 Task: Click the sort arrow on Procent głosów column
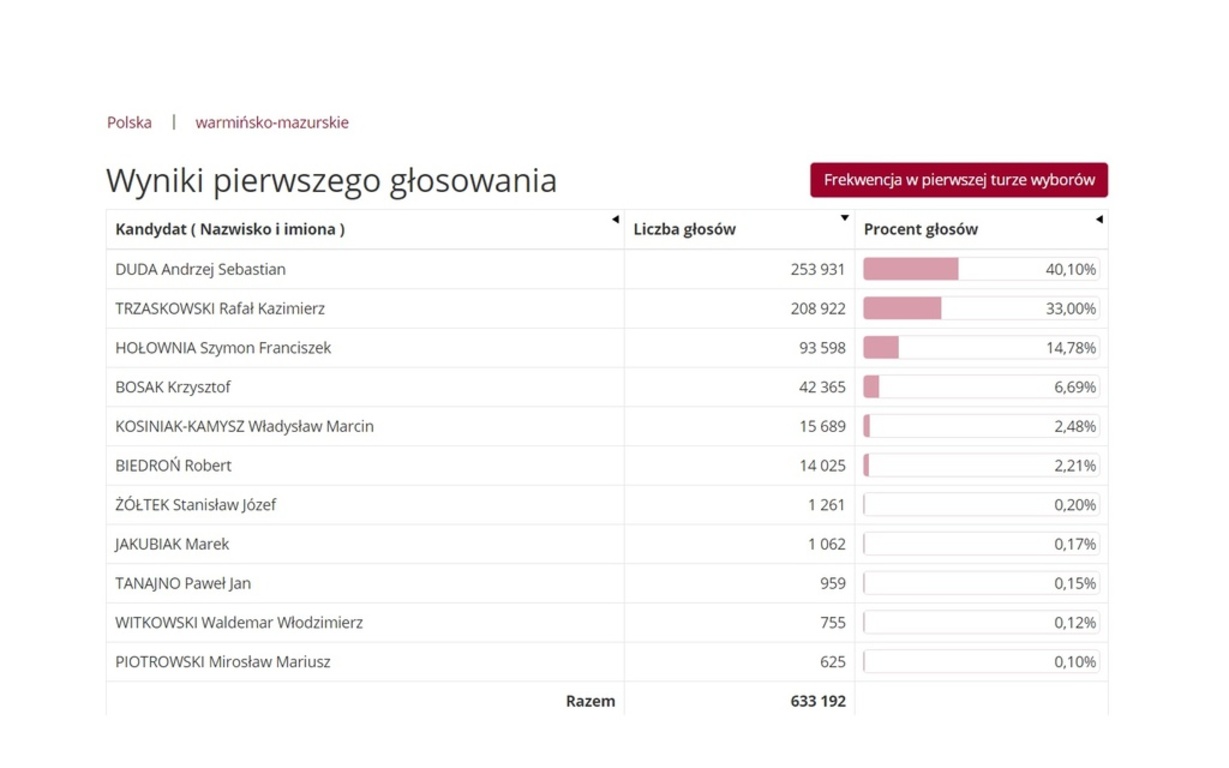(1100, 220)
